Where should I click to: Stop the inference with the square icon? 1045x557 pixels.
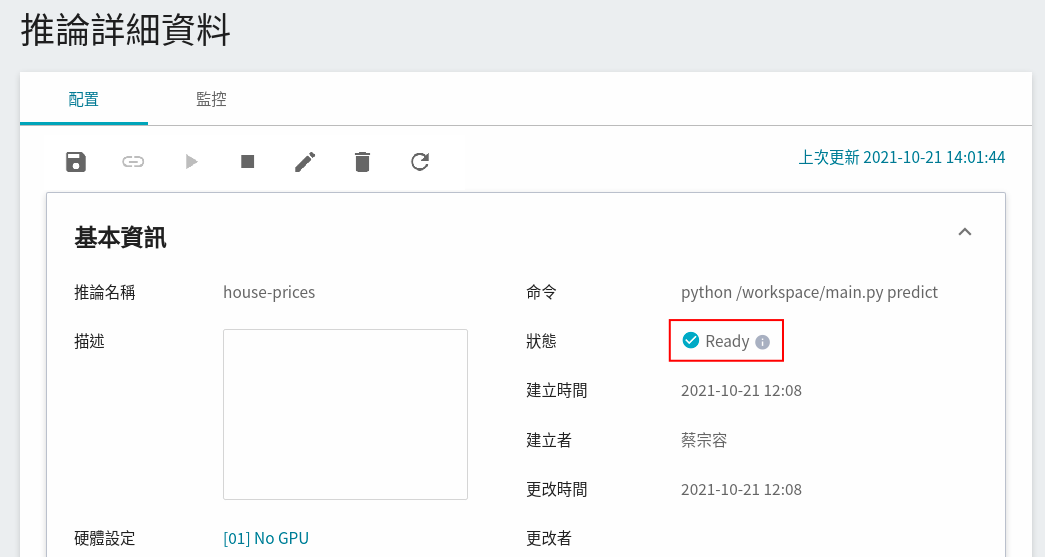tap(248, 161)
